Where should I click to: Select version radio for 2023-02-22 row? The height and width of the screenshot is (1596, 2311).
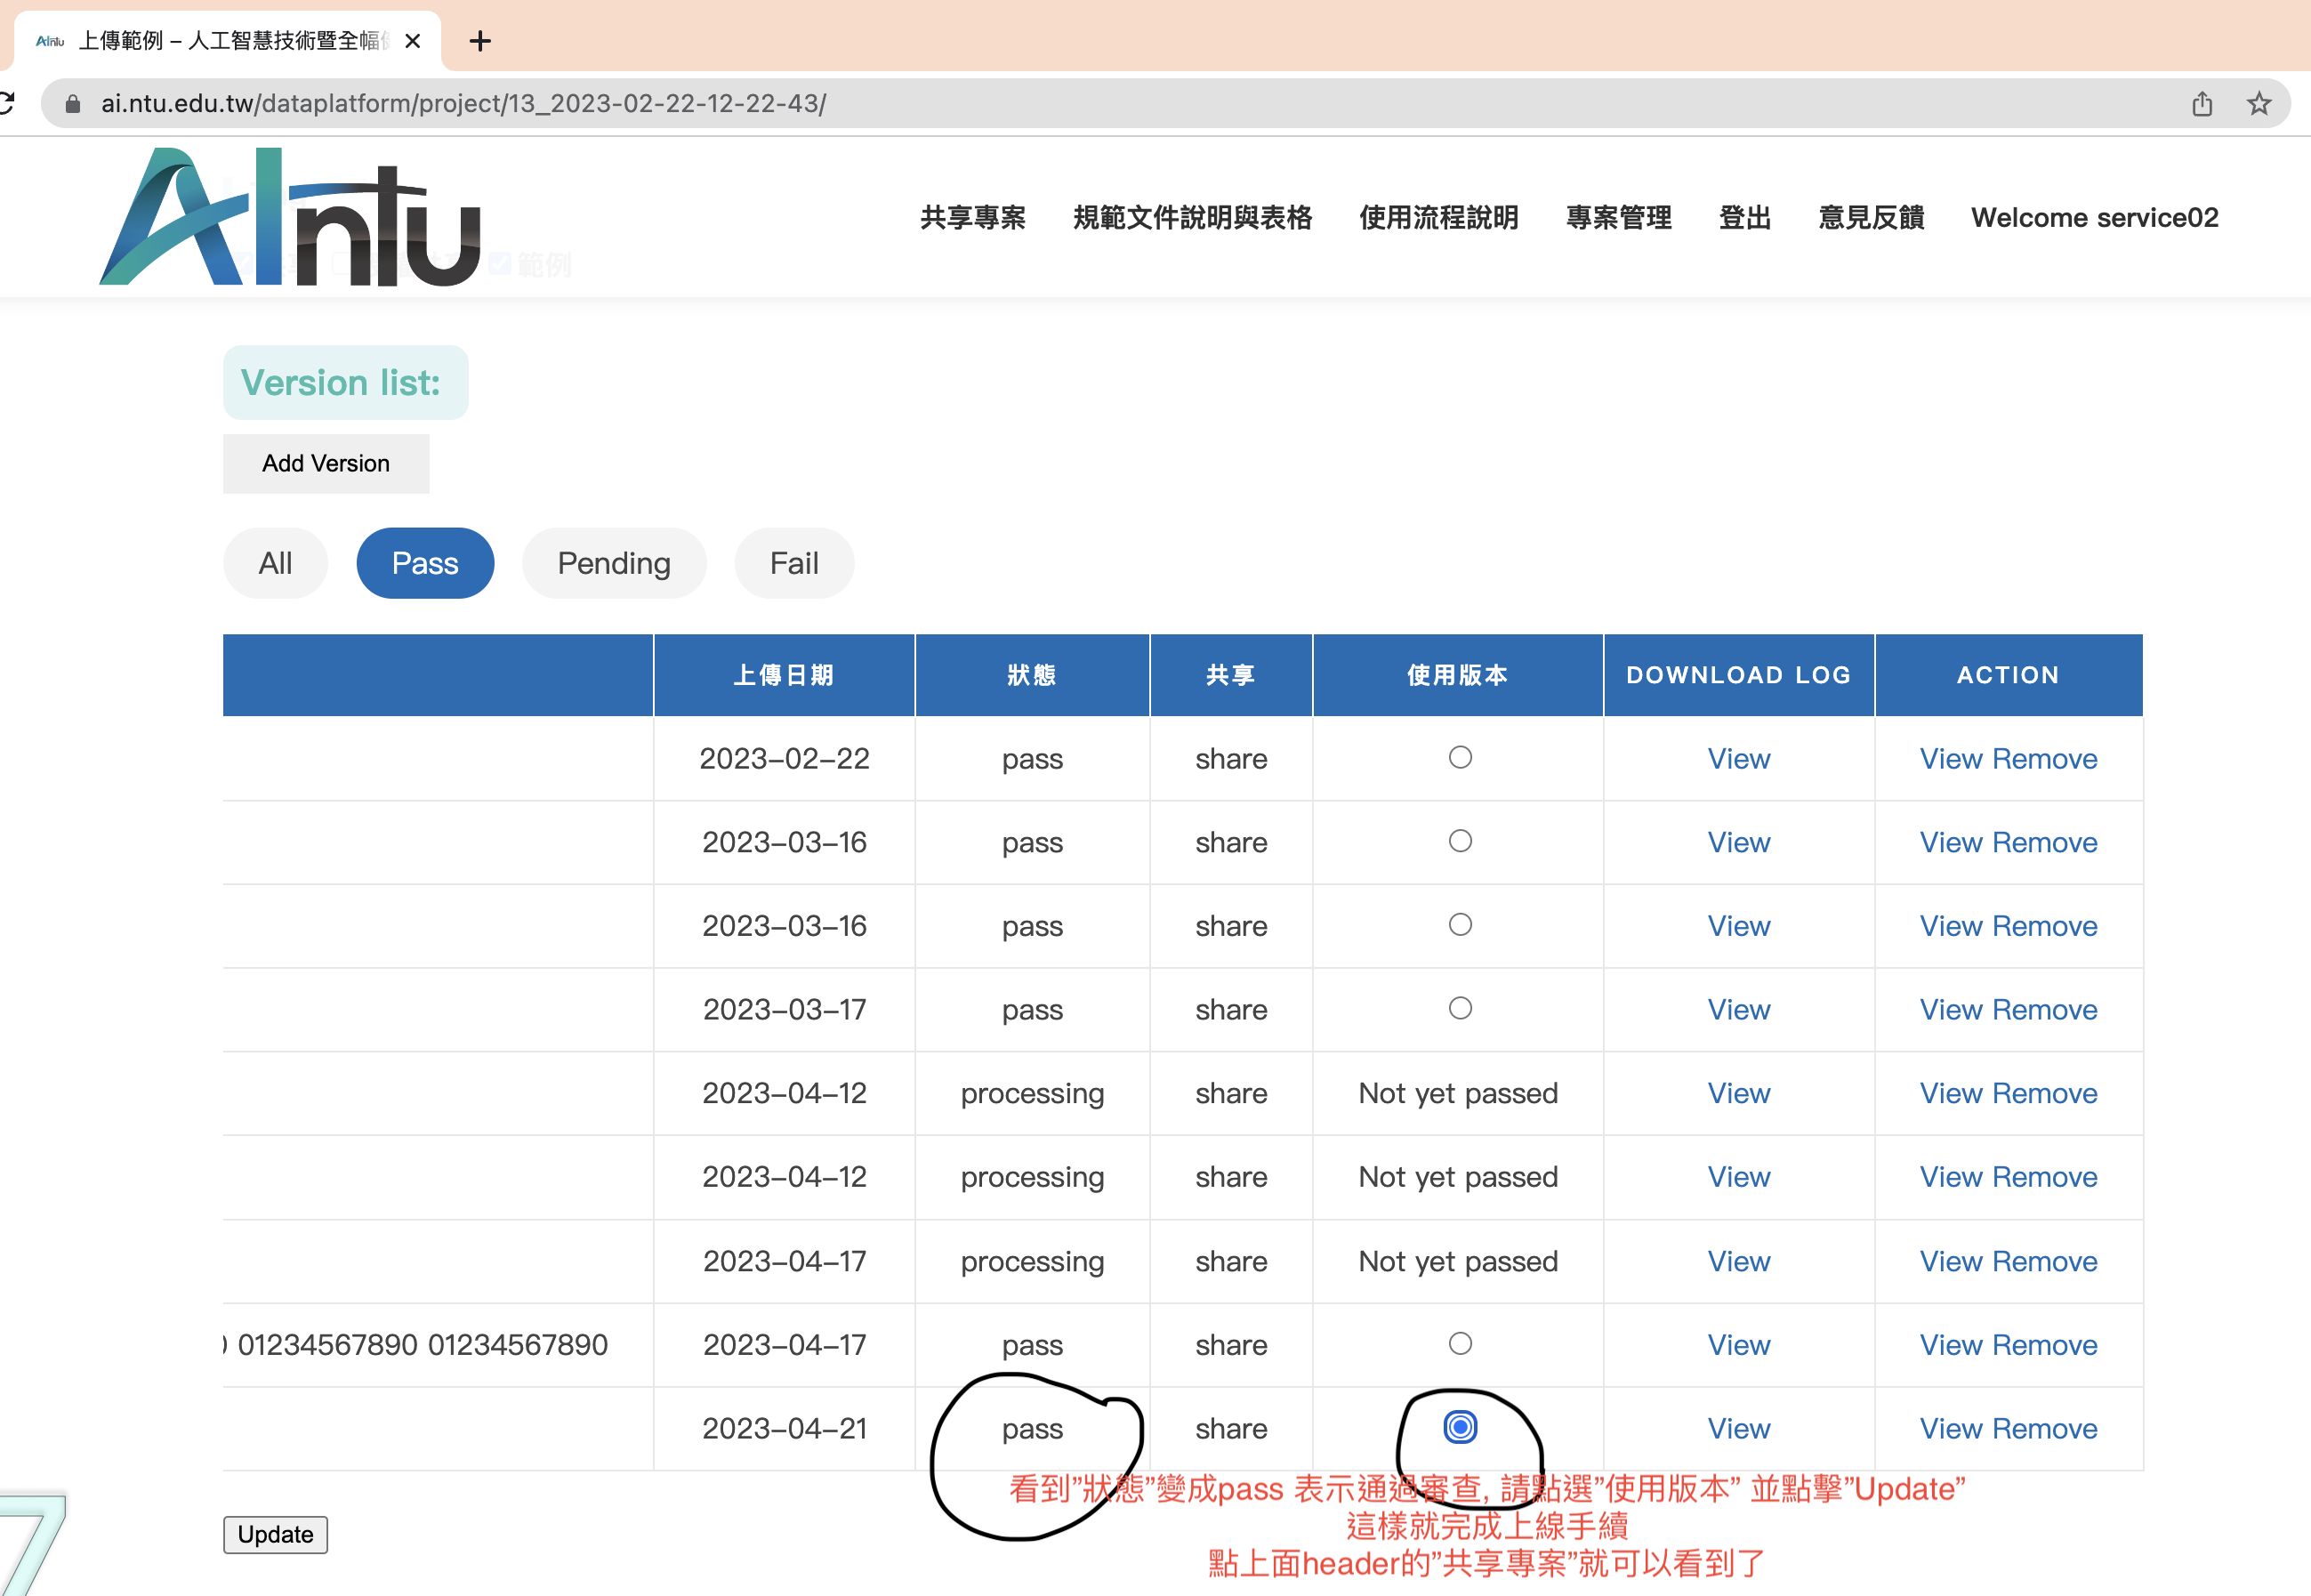pos(1459,757)
